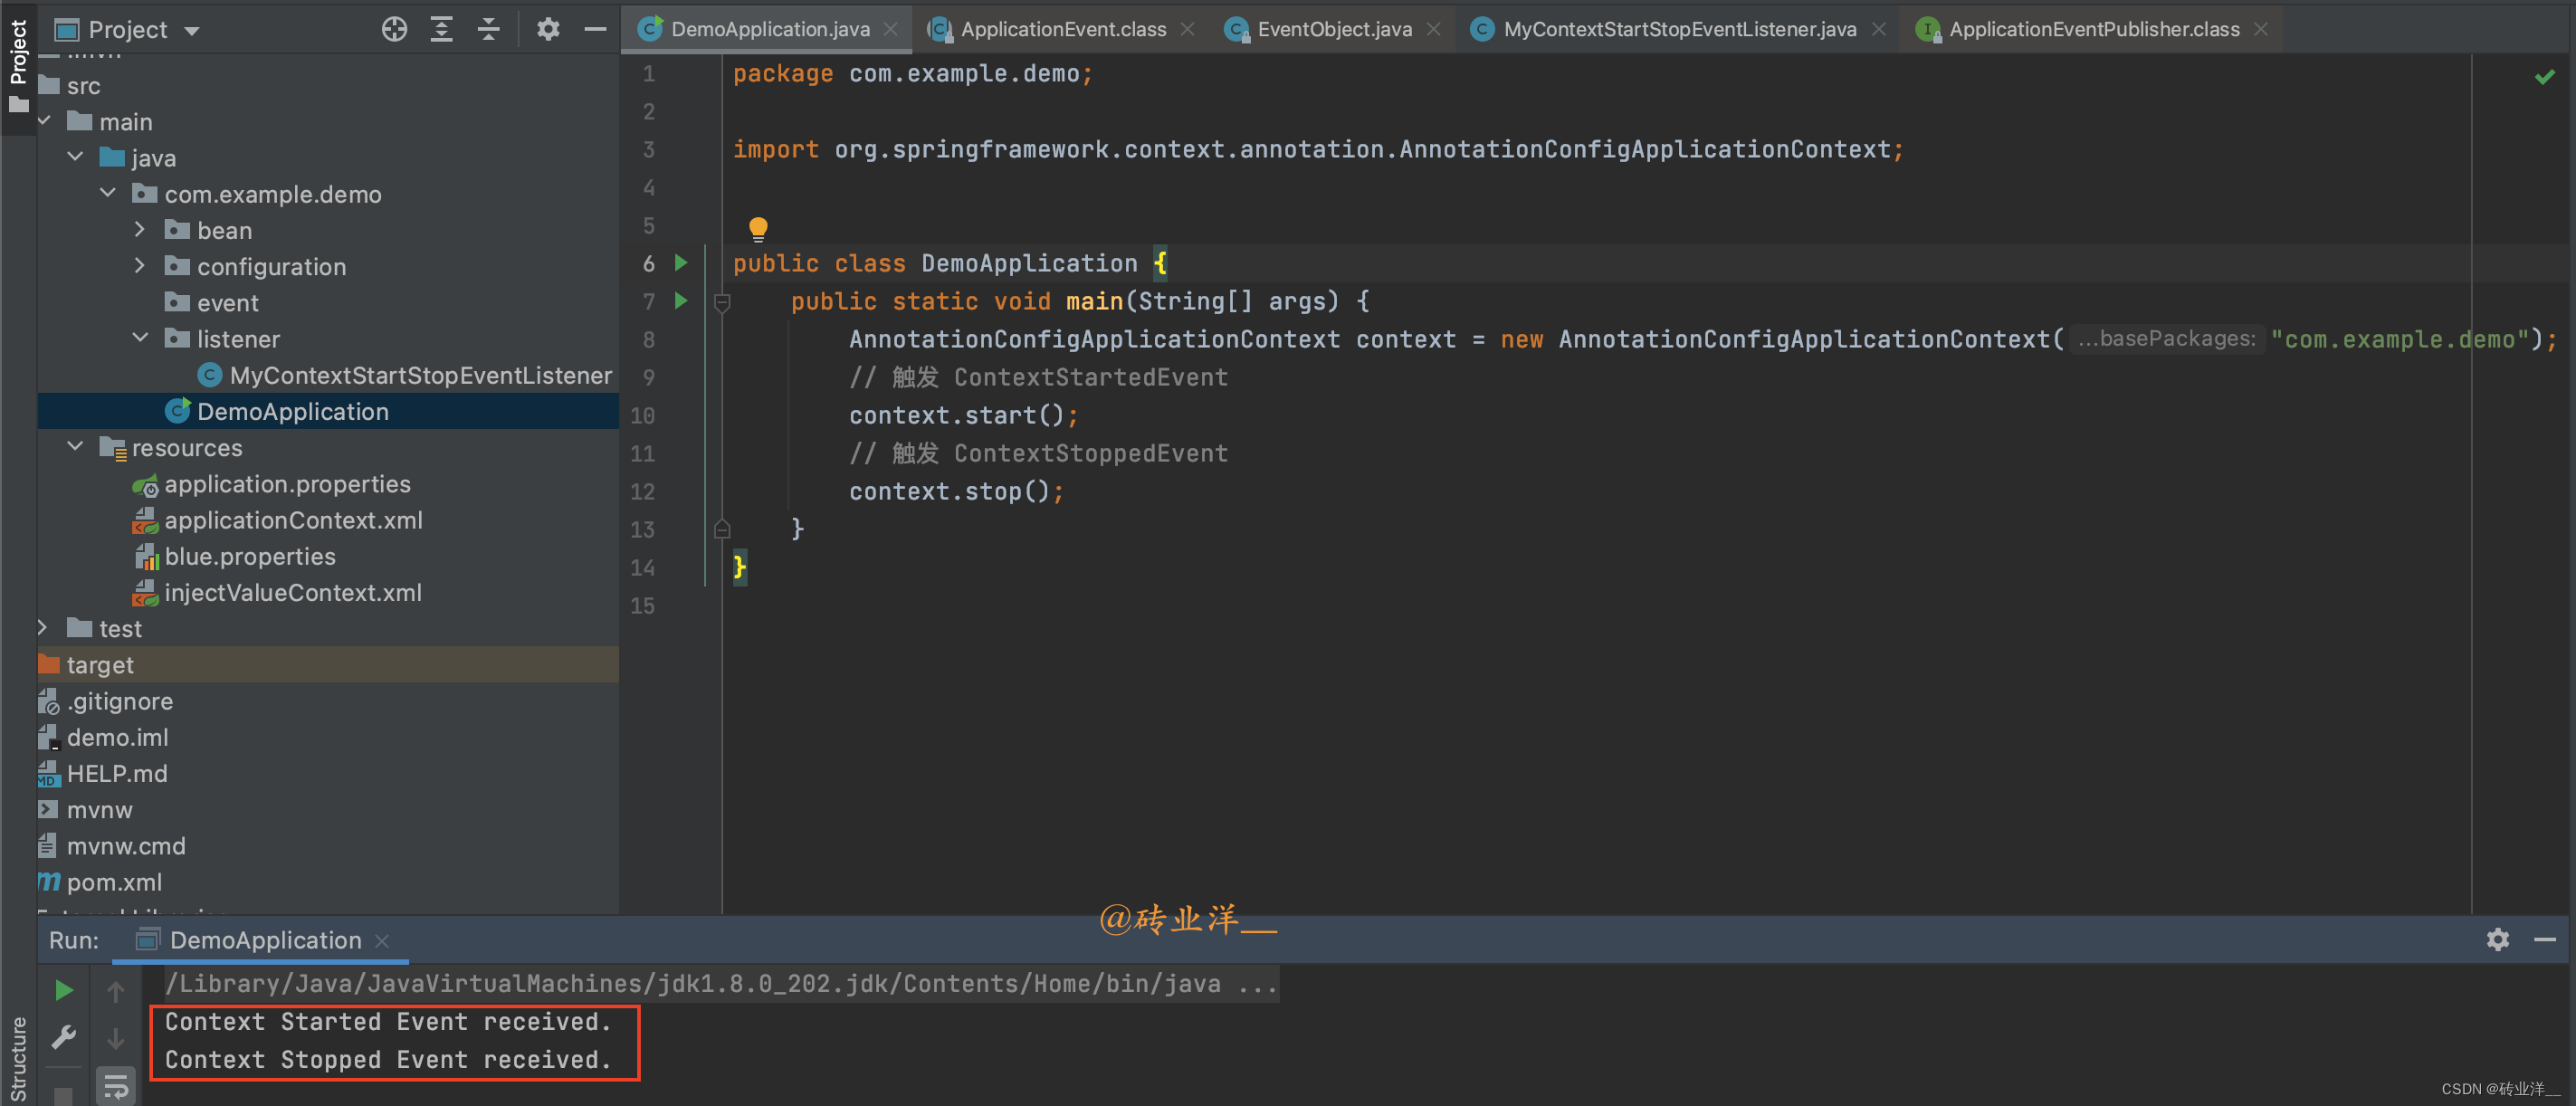
Task: Click the Expand project tree icon
Action: click(x=442, y=28)
